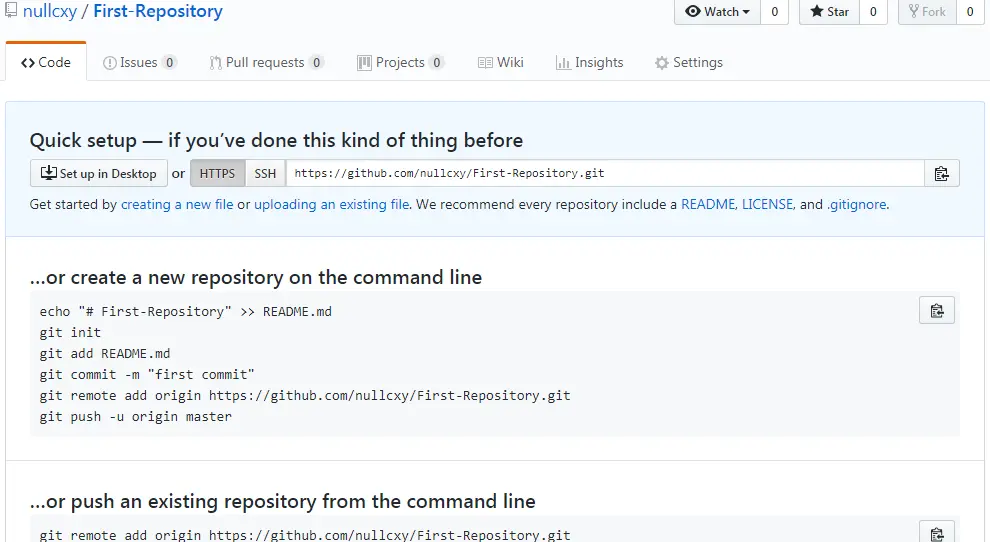
Task: Click the Projects board icon
Action: (x=364, y=63)
